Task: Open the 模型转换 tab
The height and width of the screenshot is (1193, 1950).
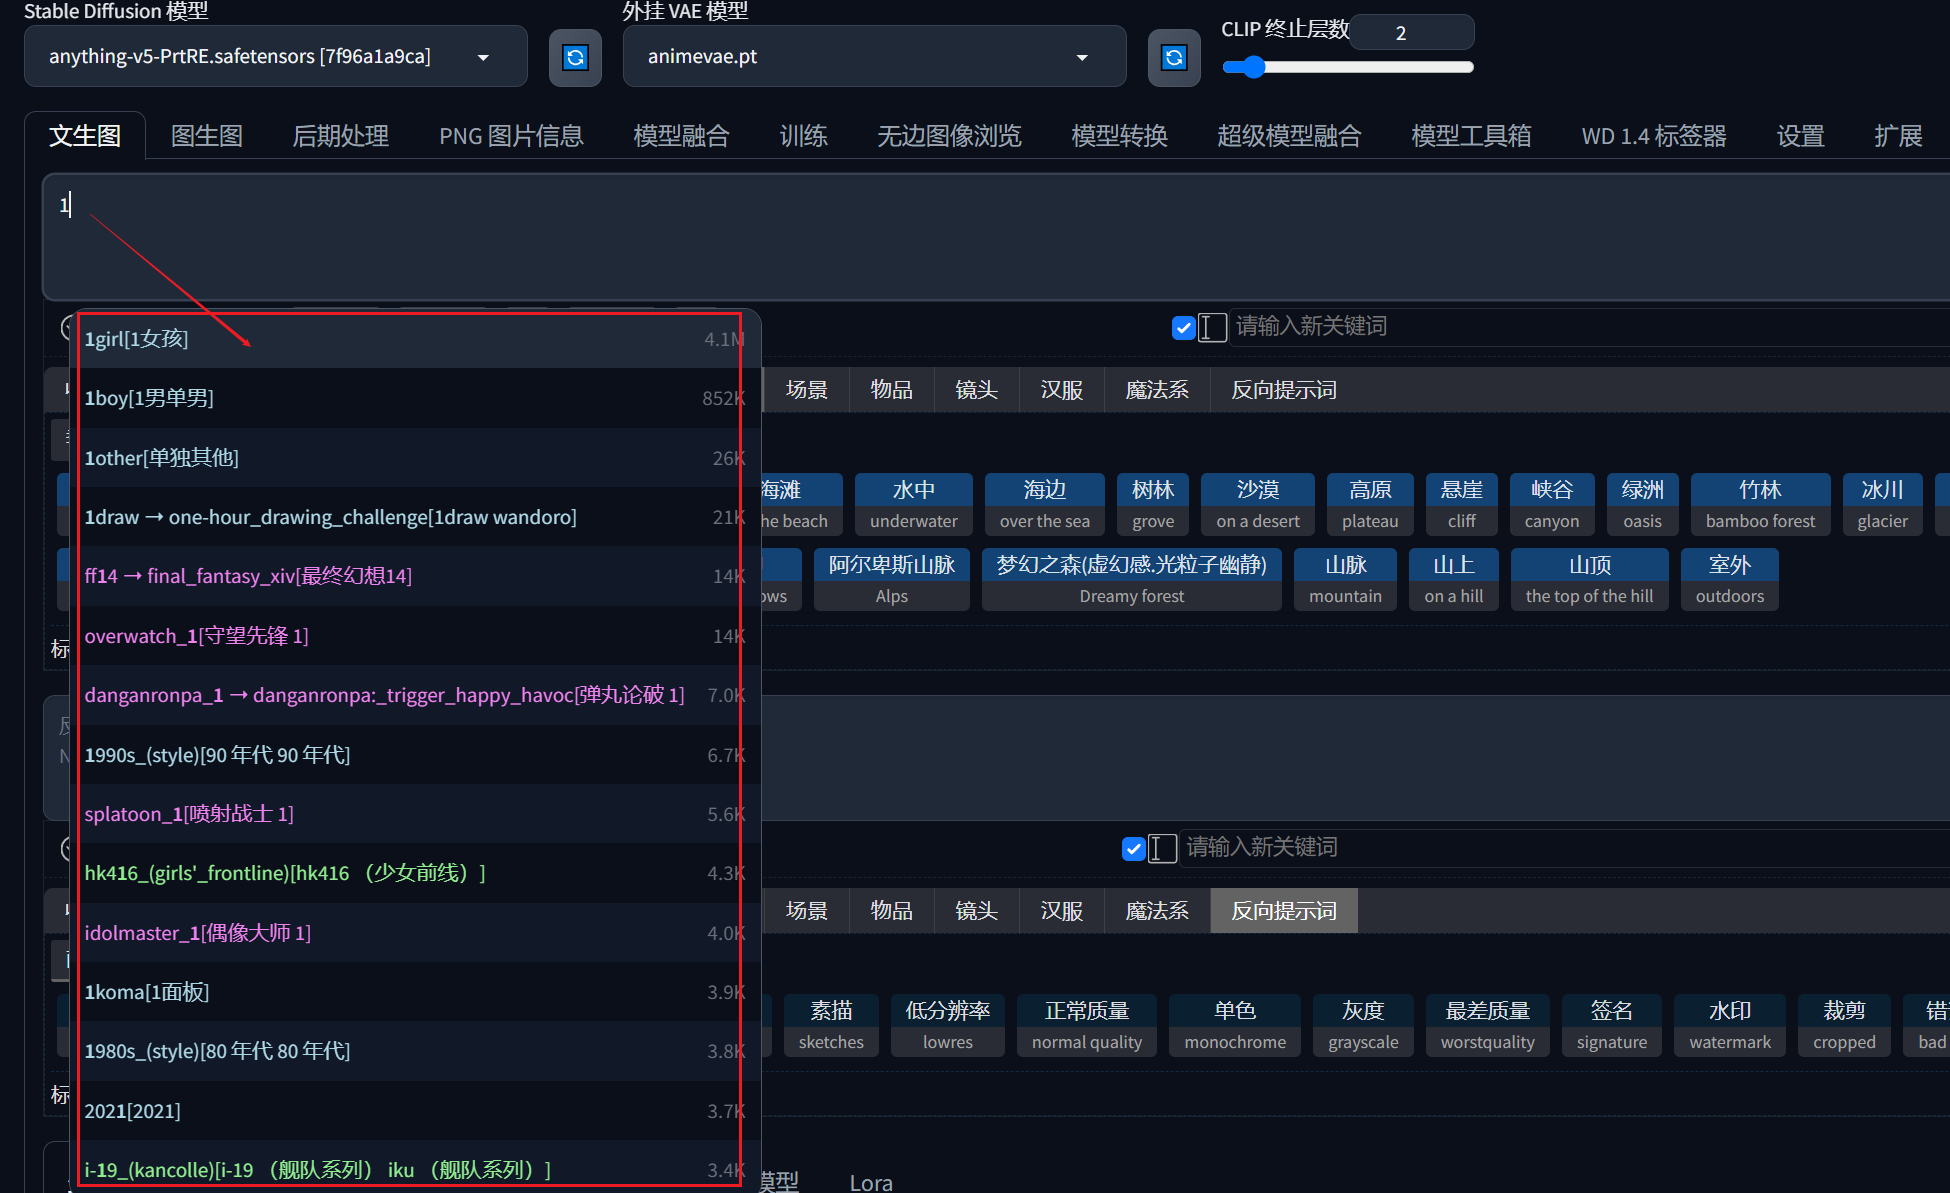Action: [x=1119, y=136]
